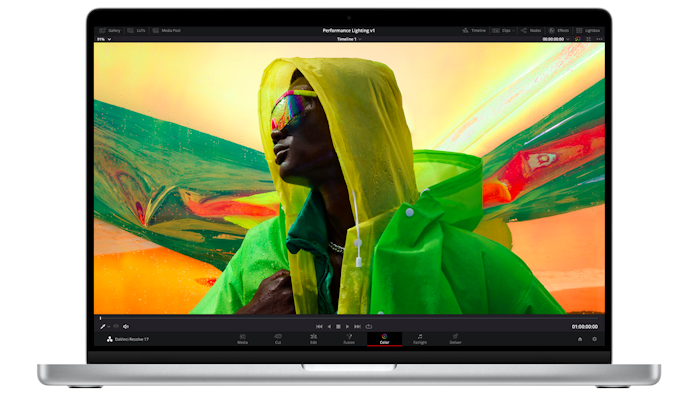Show the Media Pool panel
690x395 pixels.
(167, 30)
